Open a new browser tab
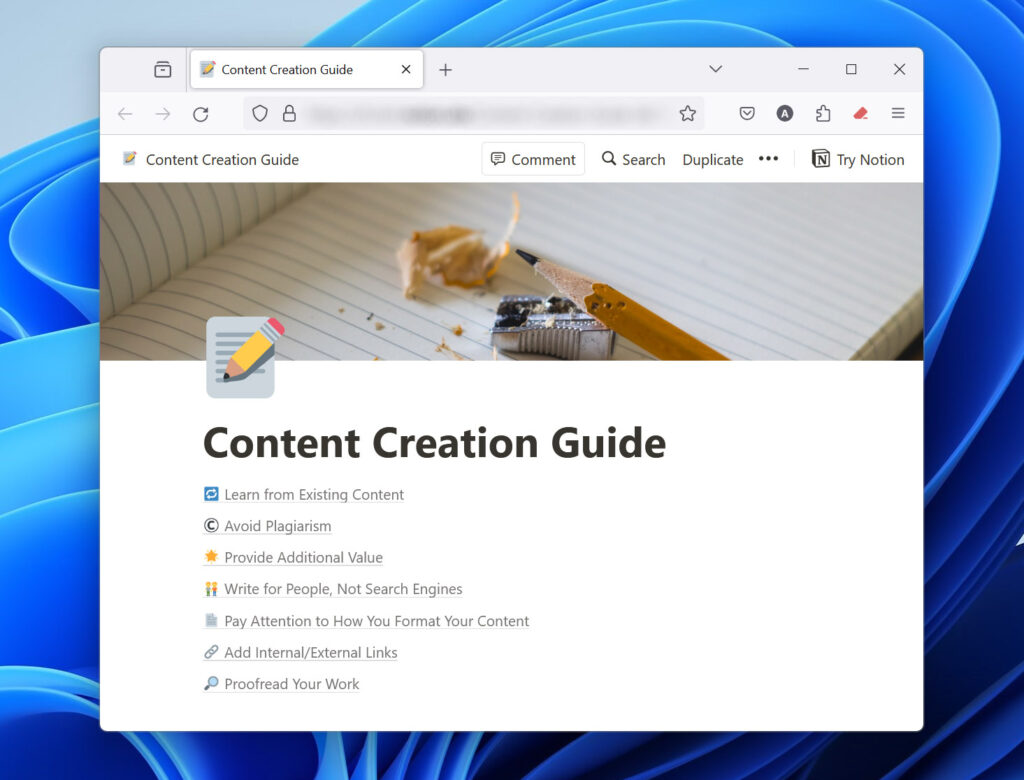 coord(446,70)
